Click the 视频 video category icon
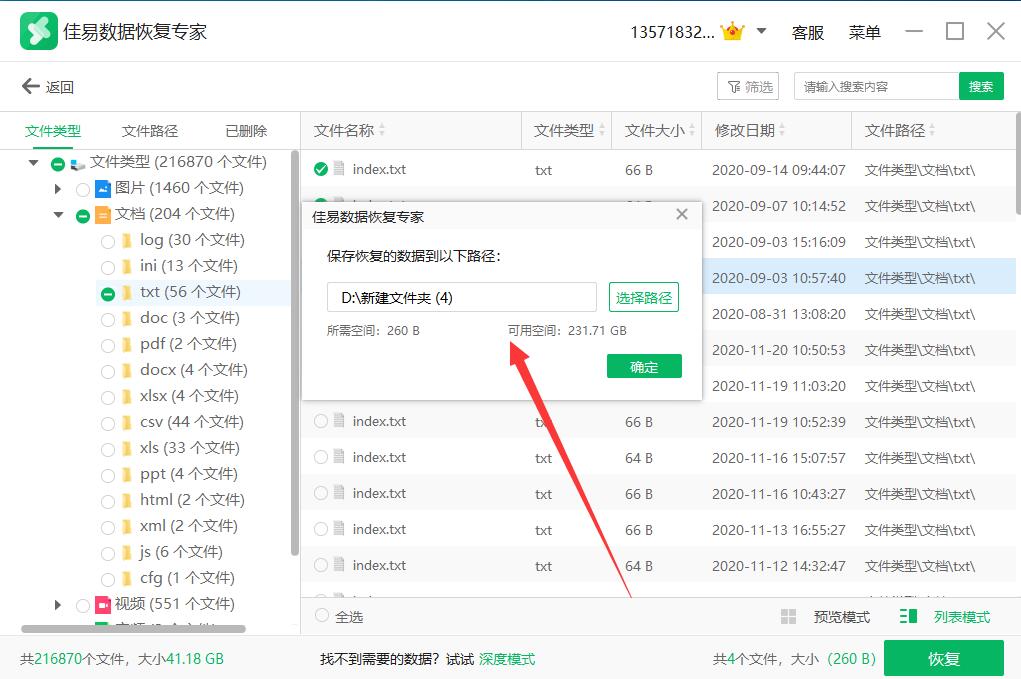The width and height of the screenshot is (1021, 679). click(103, 604)
